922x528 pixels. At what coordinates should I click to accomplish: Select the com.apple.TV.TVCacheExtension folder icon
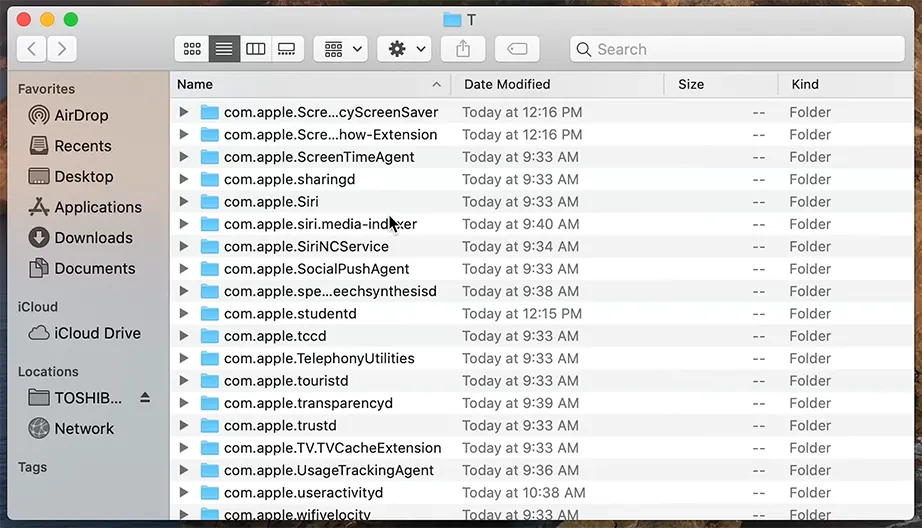[x=209, y=447]
